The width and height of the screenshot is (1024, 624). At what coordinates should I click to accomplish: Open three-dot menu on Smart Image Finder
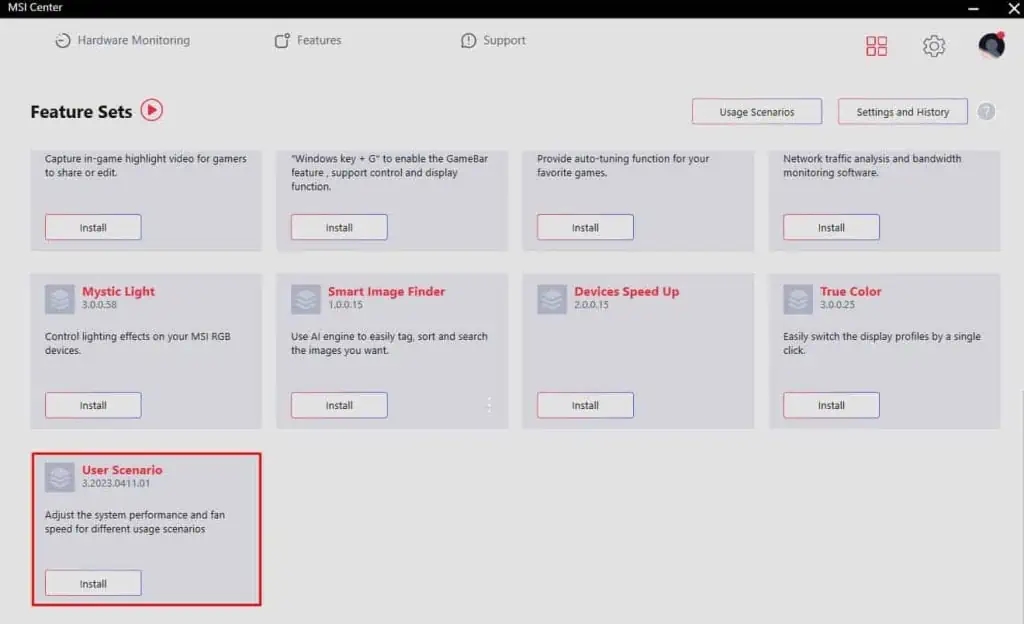[x=489, y=405]
